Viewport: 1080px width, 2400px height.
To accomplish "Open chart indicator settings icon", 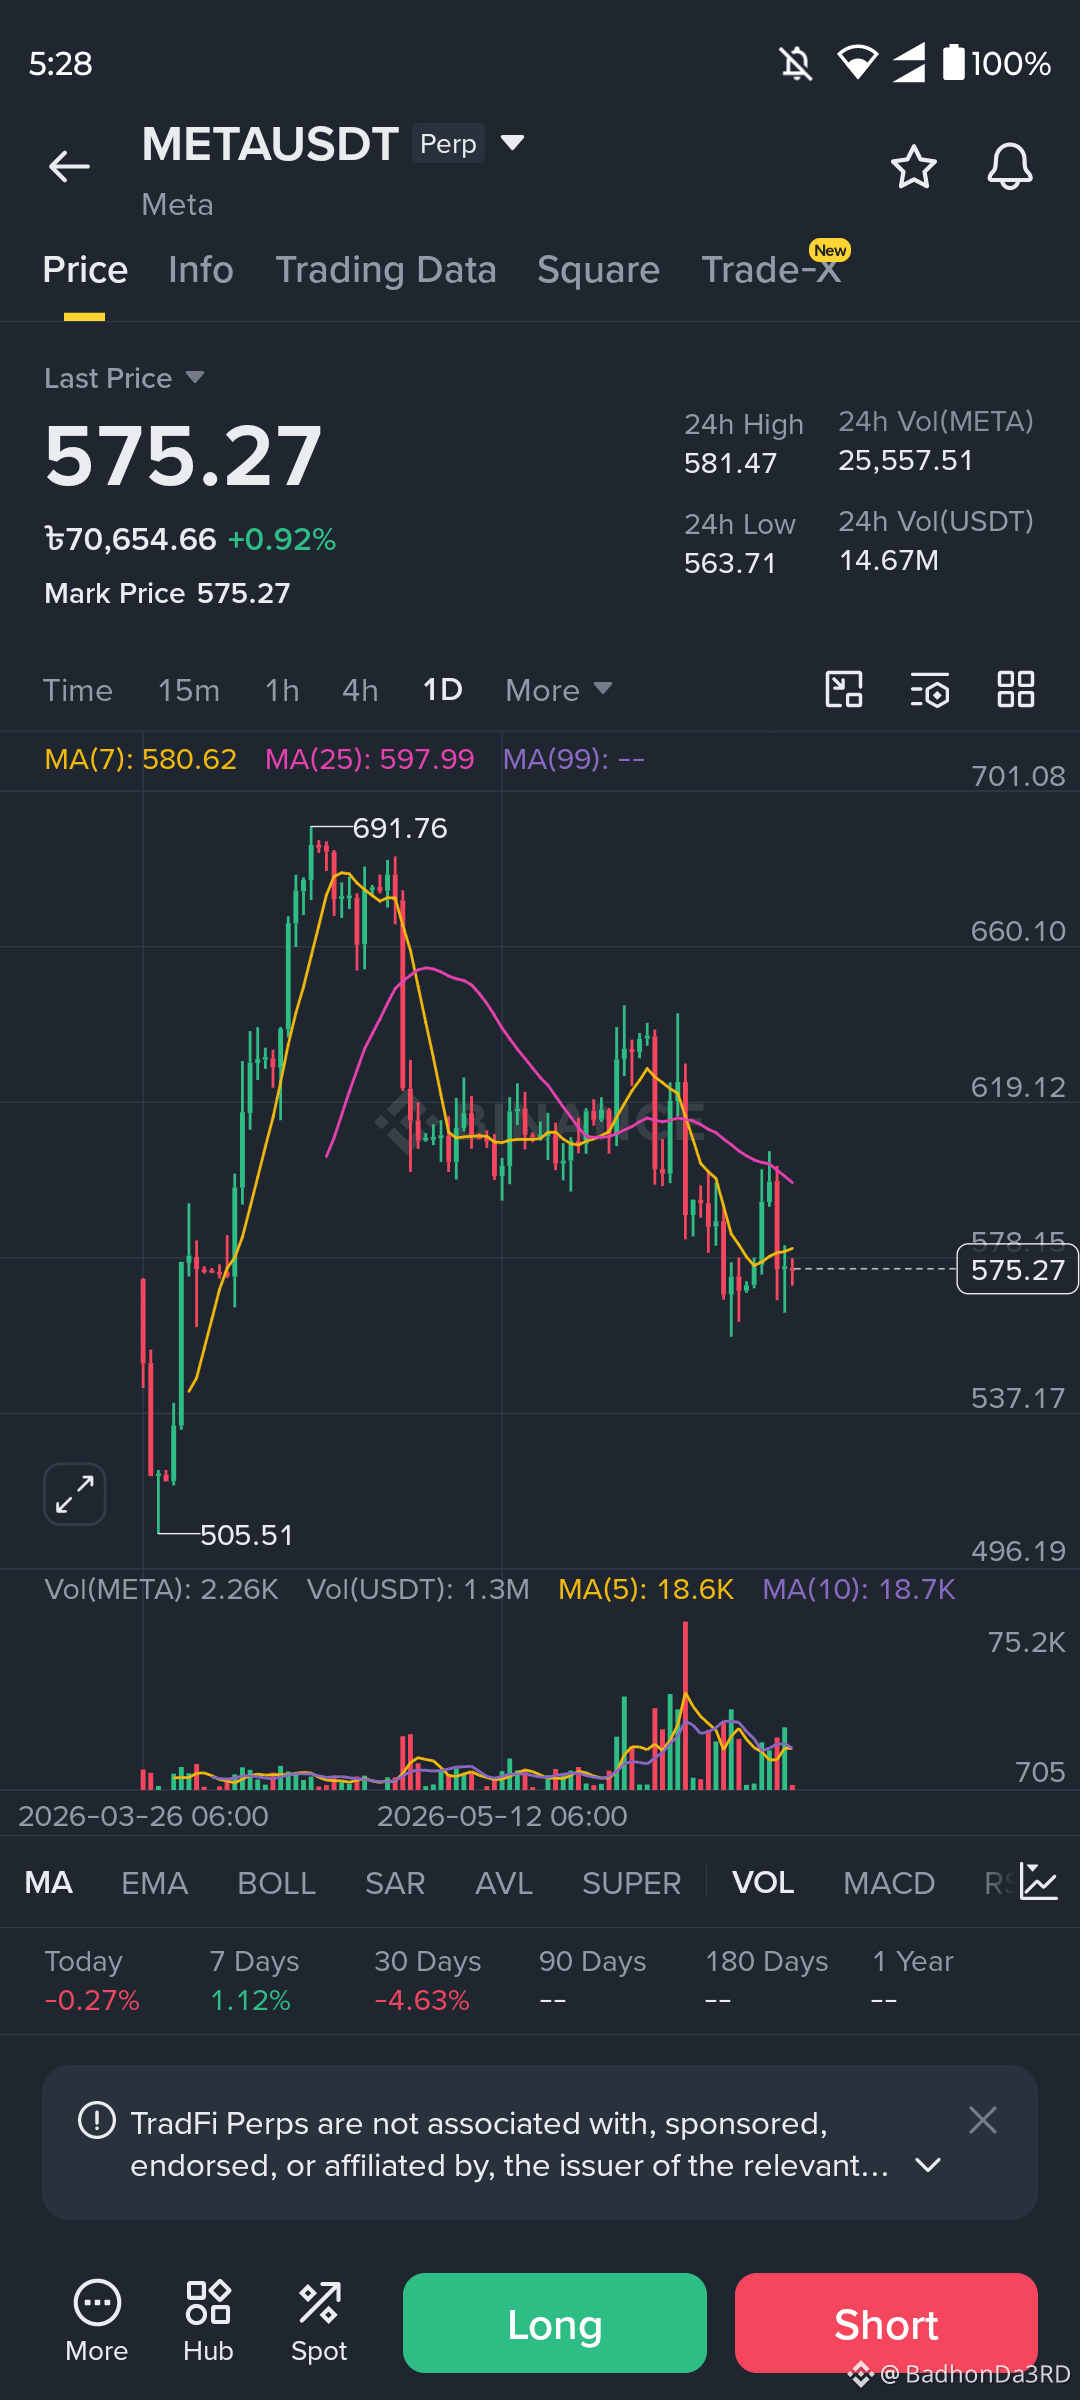I will point(930,689).
